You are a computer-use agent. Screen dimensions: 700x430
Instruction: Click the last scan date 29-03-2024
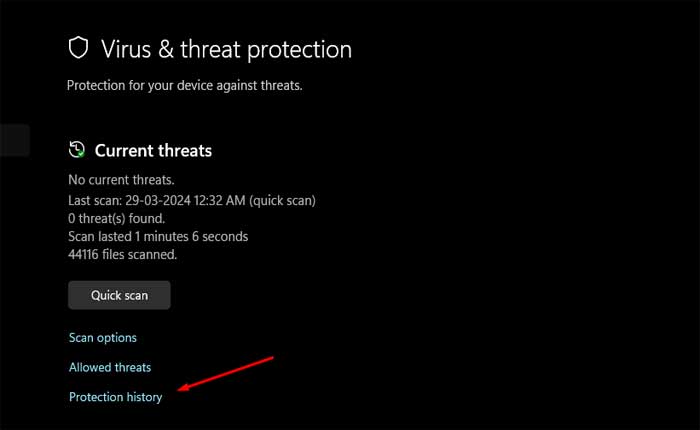pyautogui.click(x=160, y=200)
